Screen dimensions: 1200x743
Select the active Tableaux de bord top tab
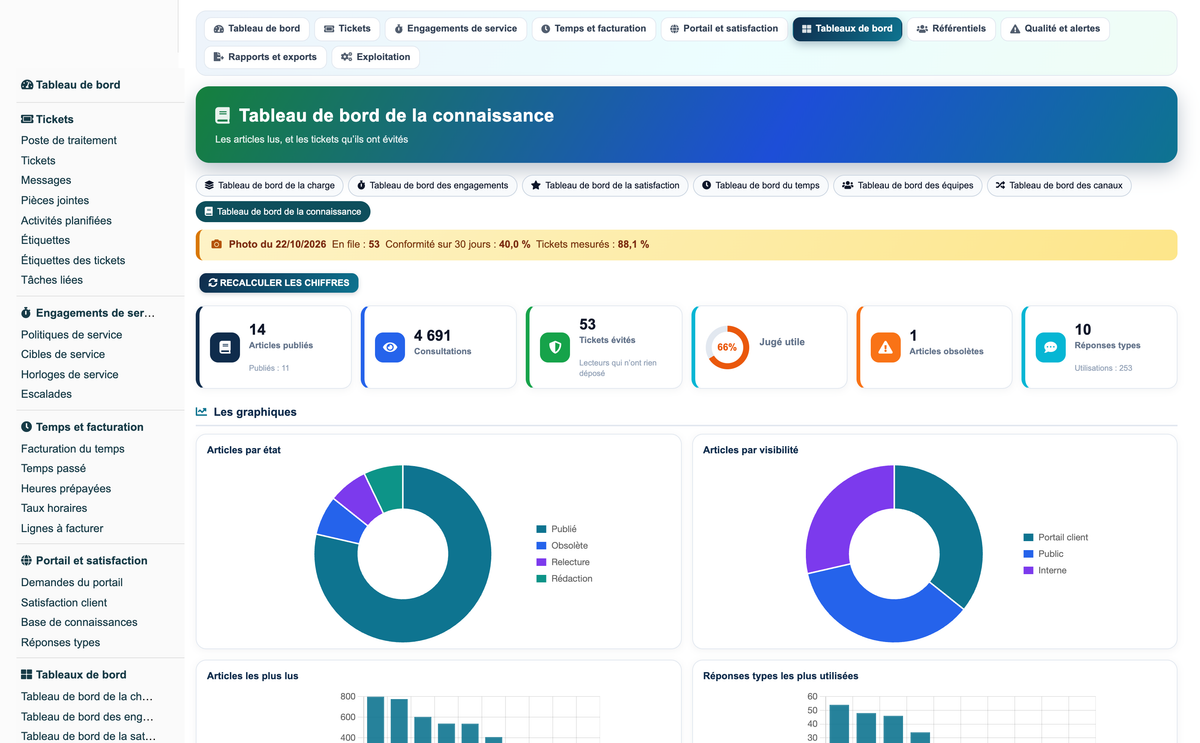coord(847,29)
